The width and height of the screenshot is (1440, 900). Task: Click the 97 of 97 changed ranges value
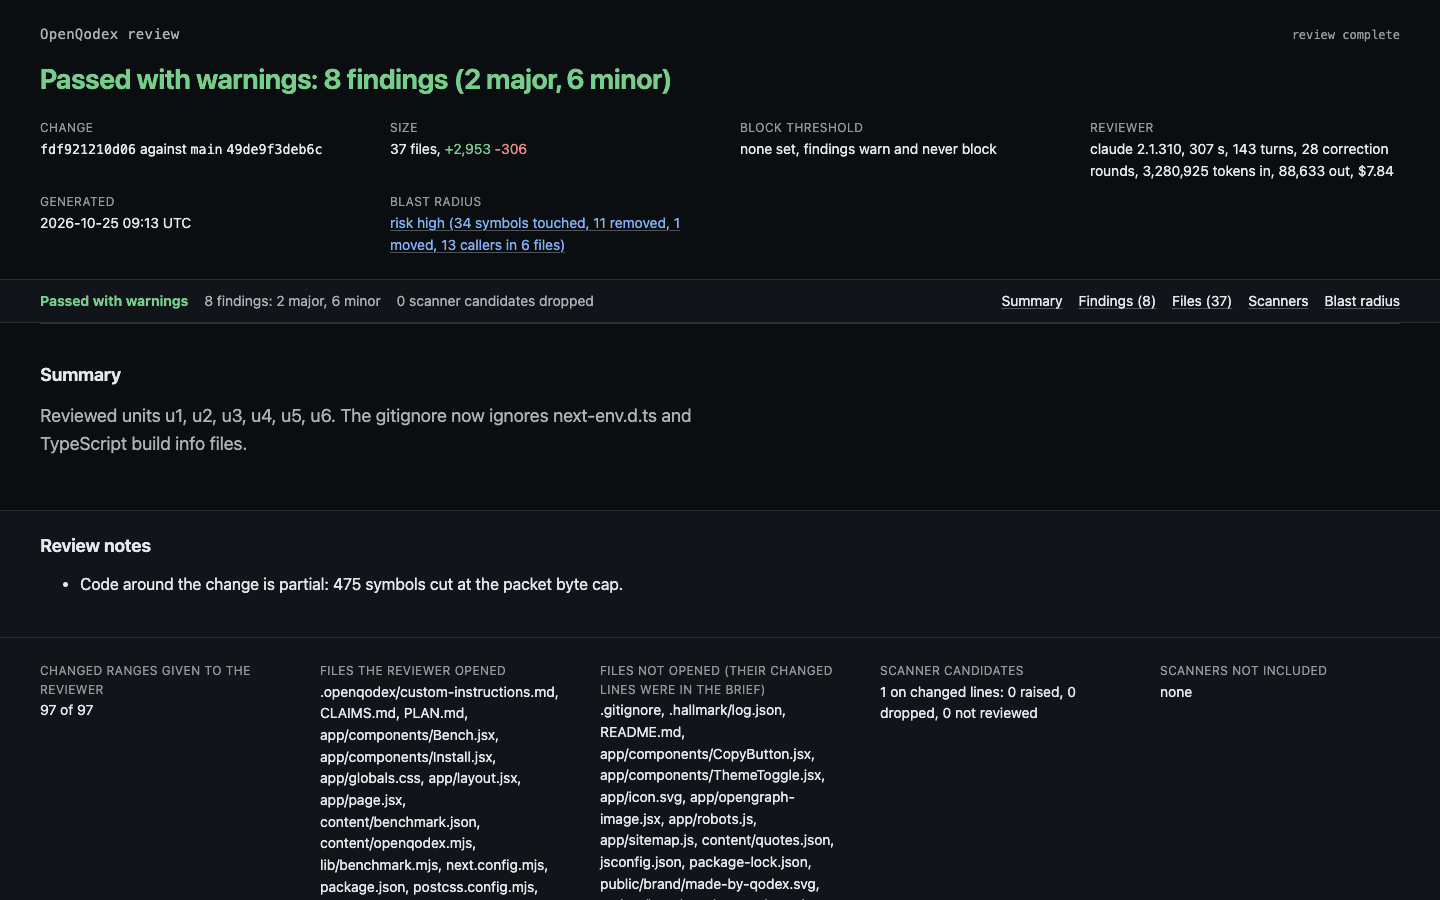click(67, 710)
